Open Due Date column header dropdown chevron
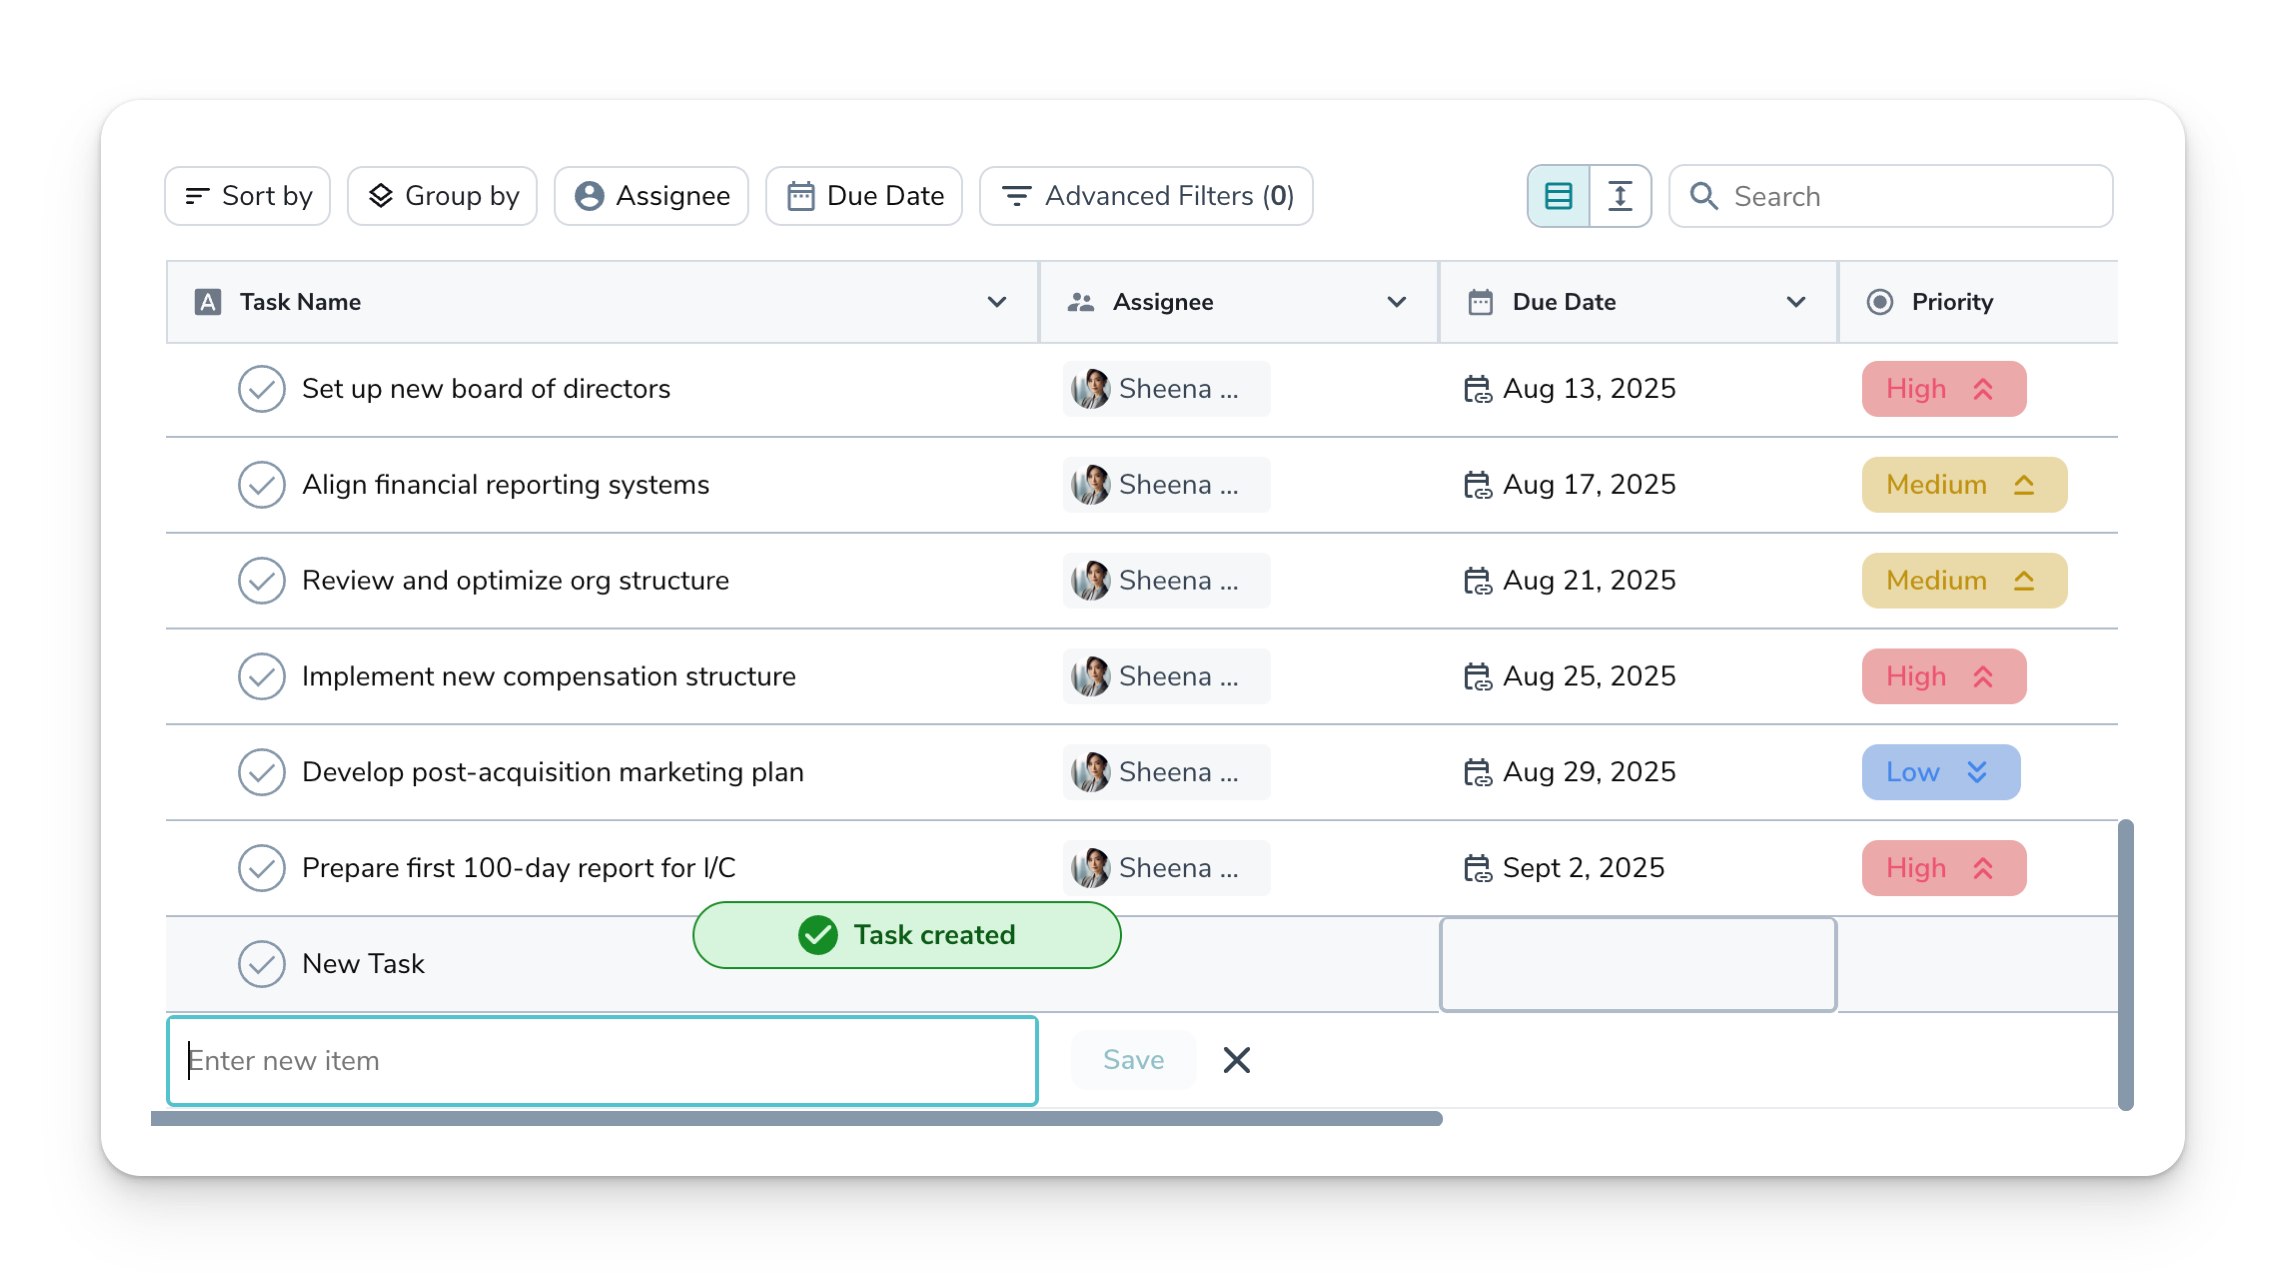 tap(1795, 302)
